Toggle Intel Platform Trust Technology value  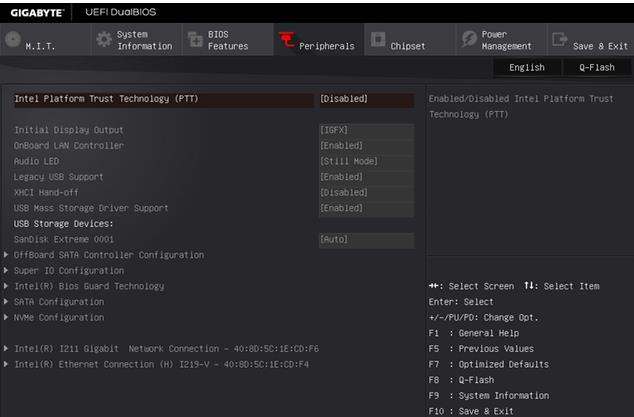tap(365, 99)
